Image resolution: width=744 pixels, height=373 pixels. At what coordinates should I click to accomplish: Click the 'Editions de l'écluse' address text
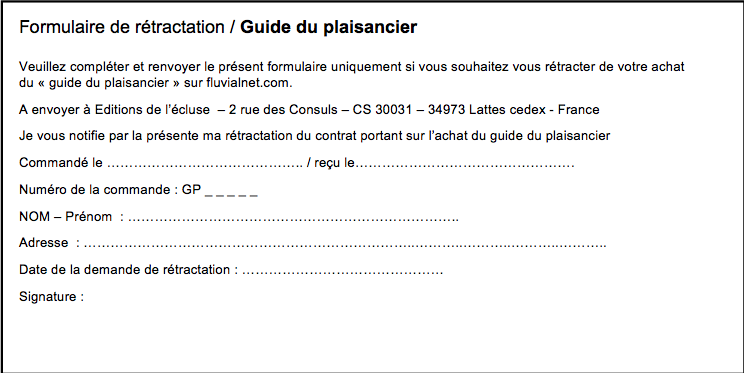(152, 110)
